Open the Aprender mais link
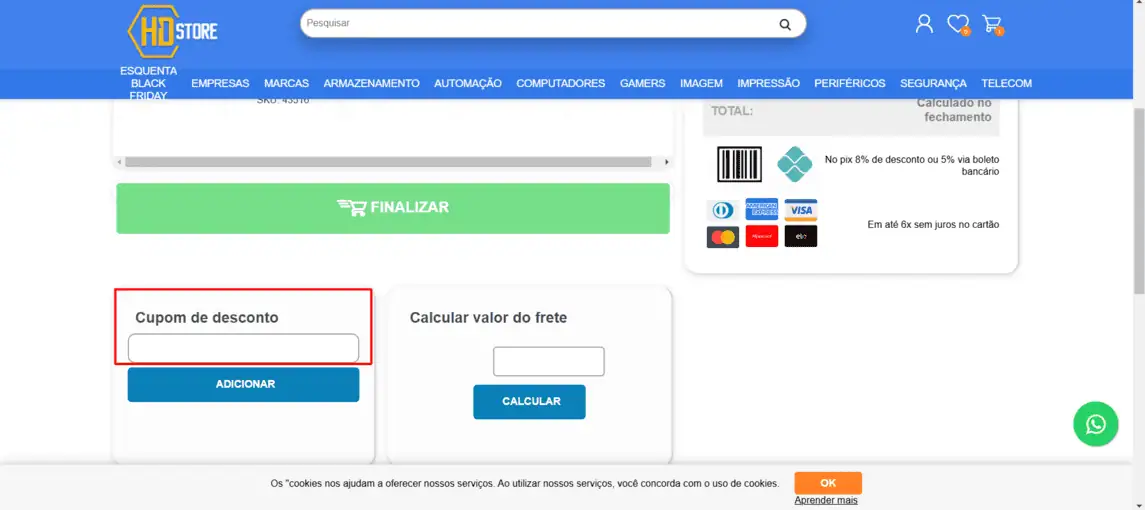1145x510 pixels. tap(826, 501)
